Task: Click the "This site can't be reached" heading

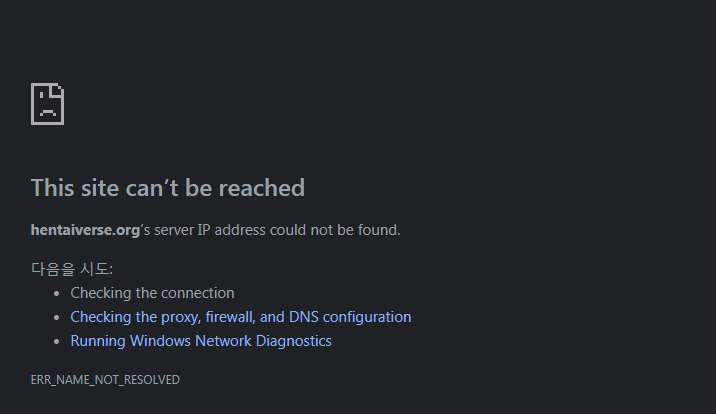Action: (167, 188)
